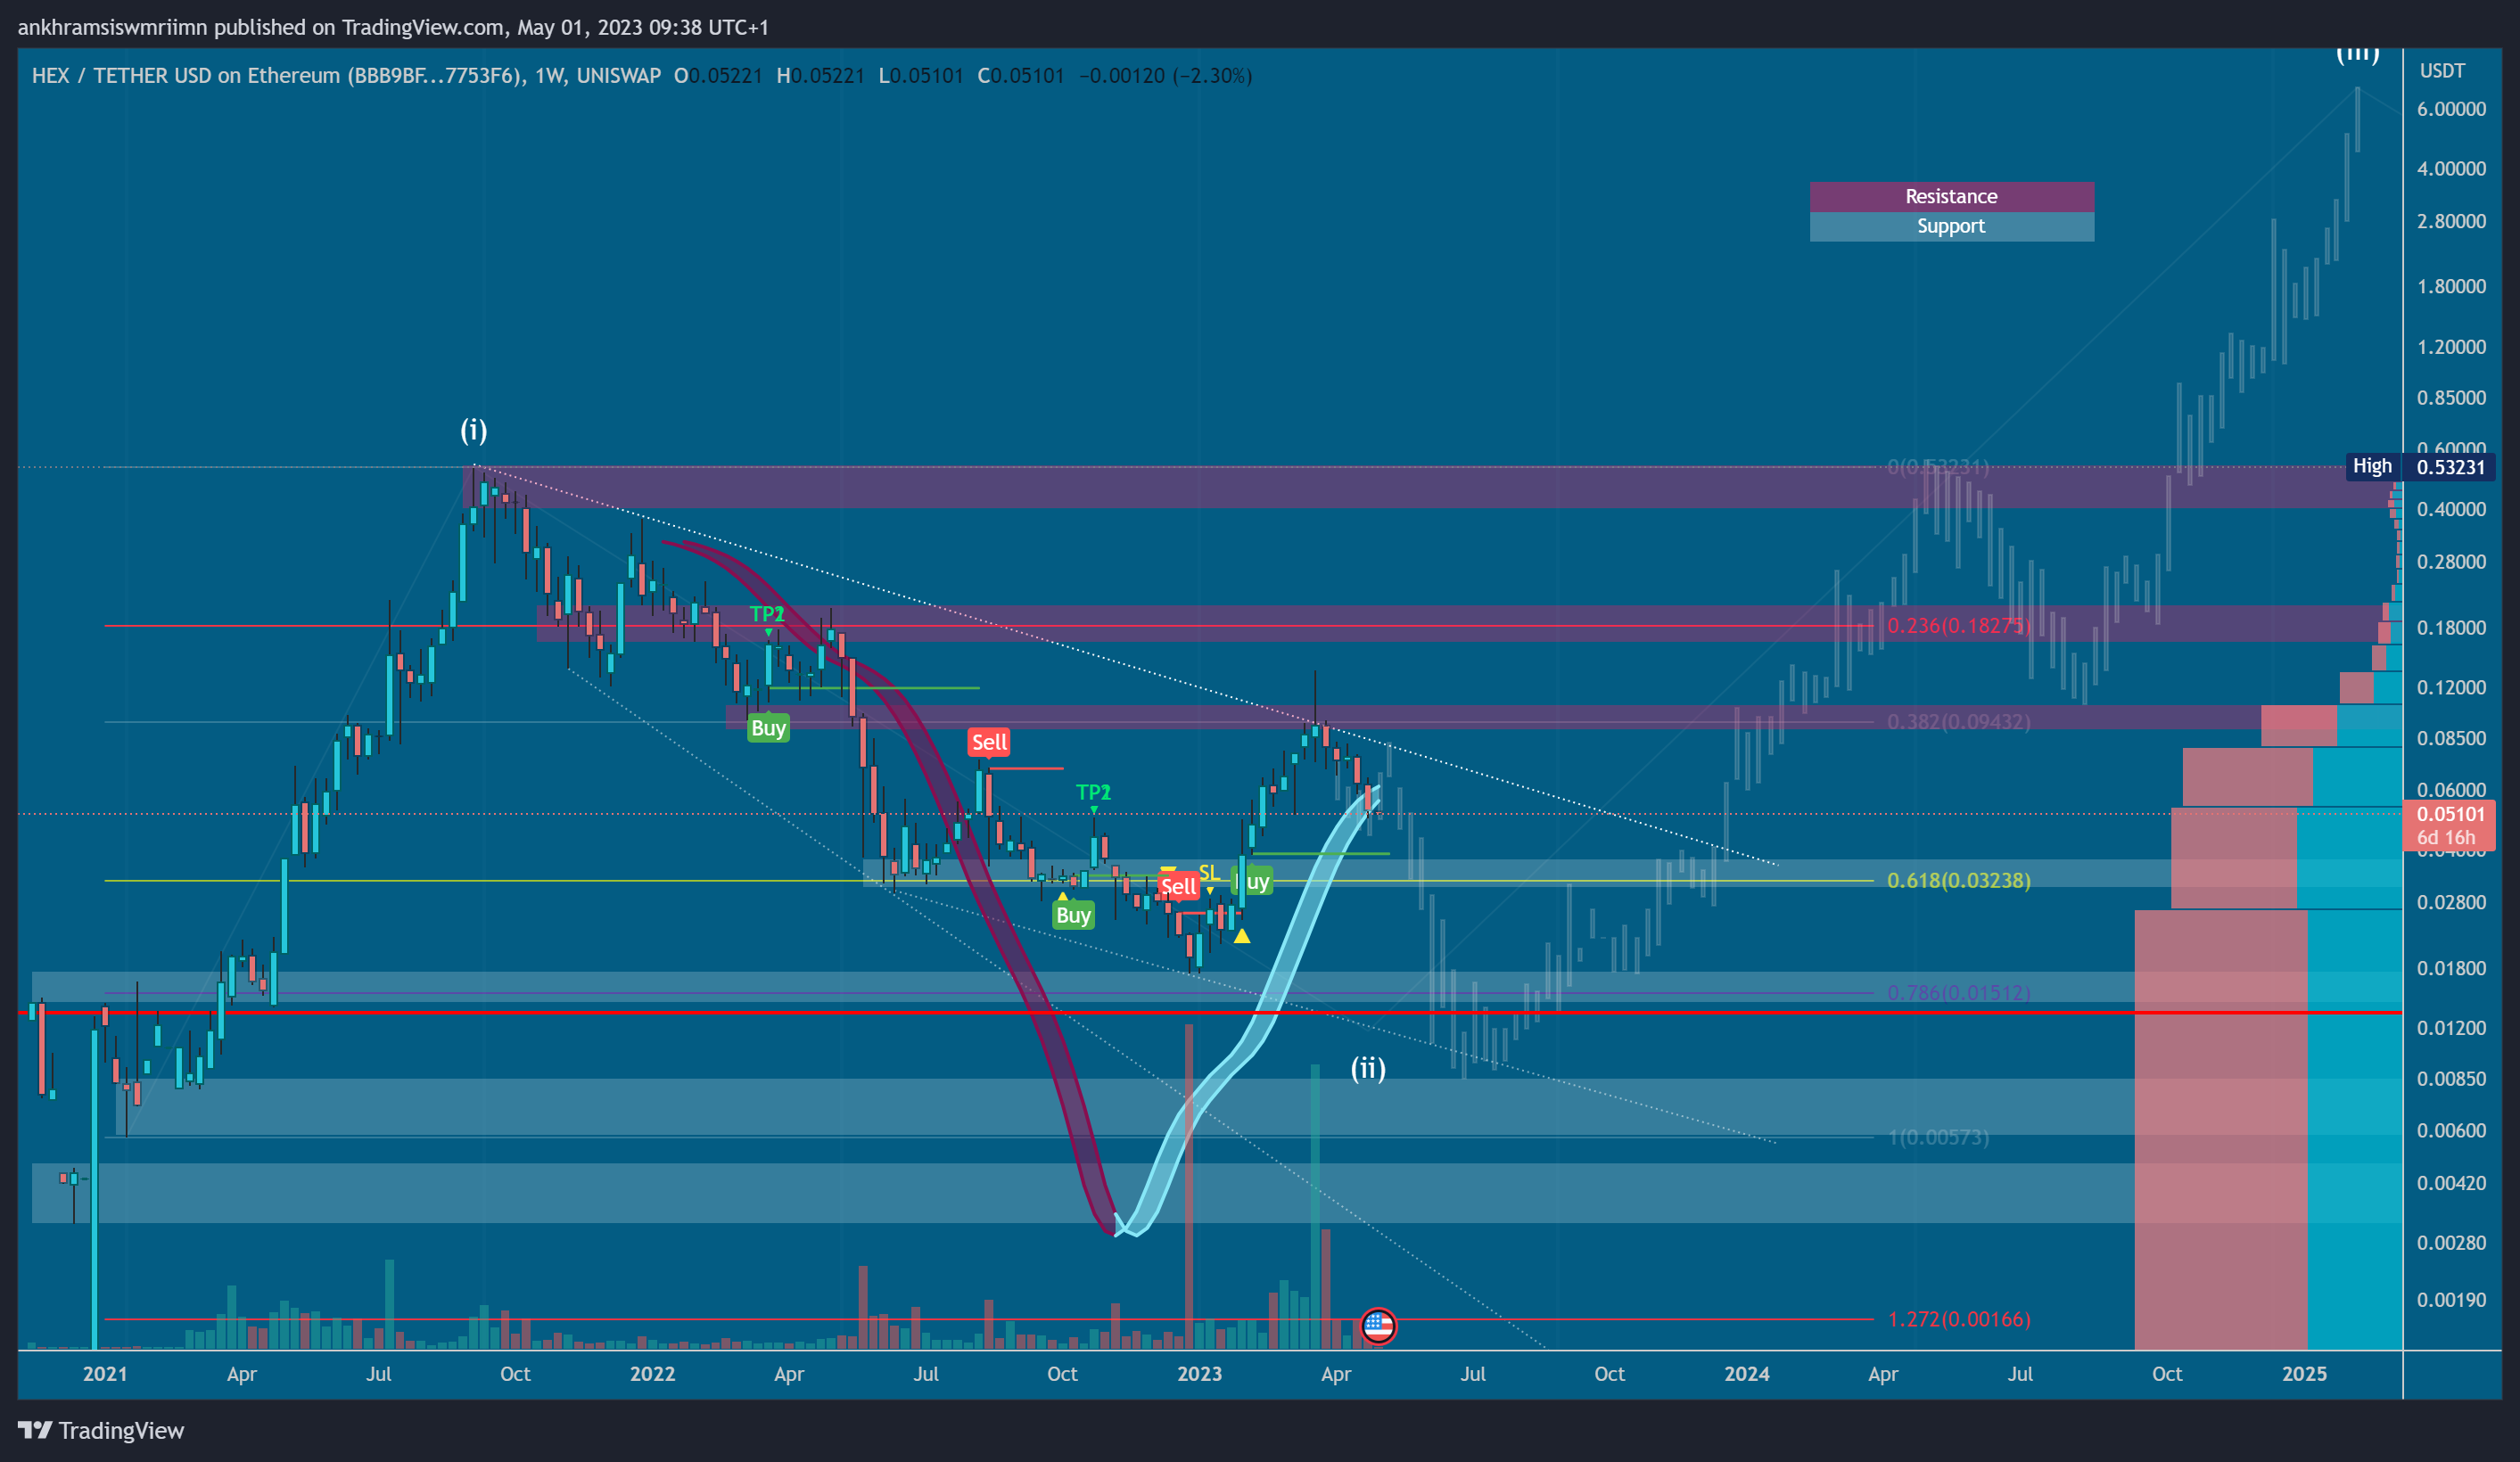The image size is (2520, 1462).
Task: Click the 0.382(0.09432) Fibonacci label
Action: pyautogui.click(x=1958, y=721)
